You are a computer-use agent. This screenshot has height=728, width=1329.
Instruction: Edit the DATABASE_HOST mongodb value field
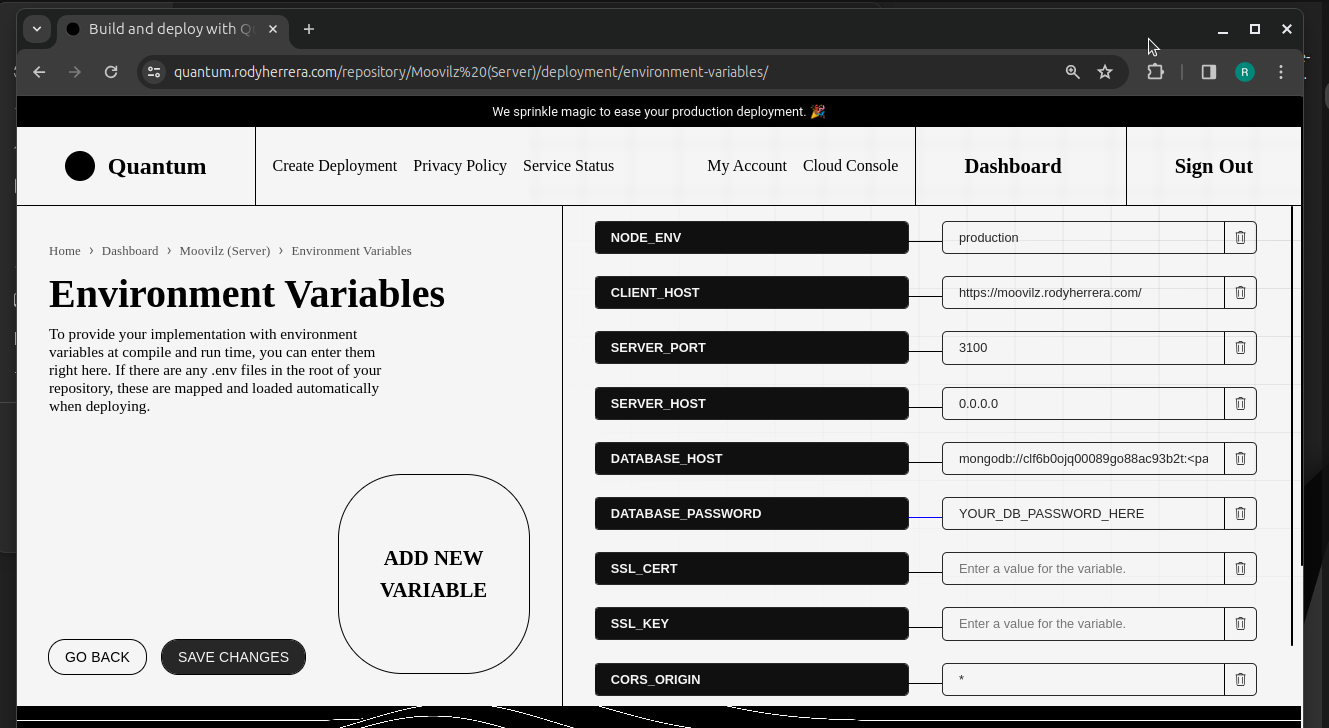(1083, 459)
